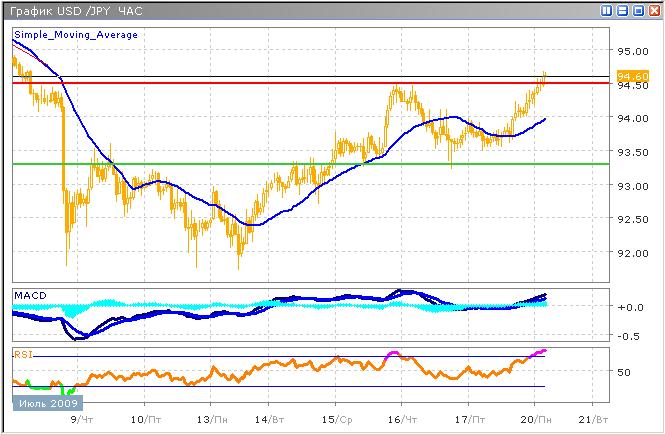Image resolution: width=665 pixels, height=435 pixels.
Task: Click the pause-style button in title bar
Action: [x=606, y=11]
